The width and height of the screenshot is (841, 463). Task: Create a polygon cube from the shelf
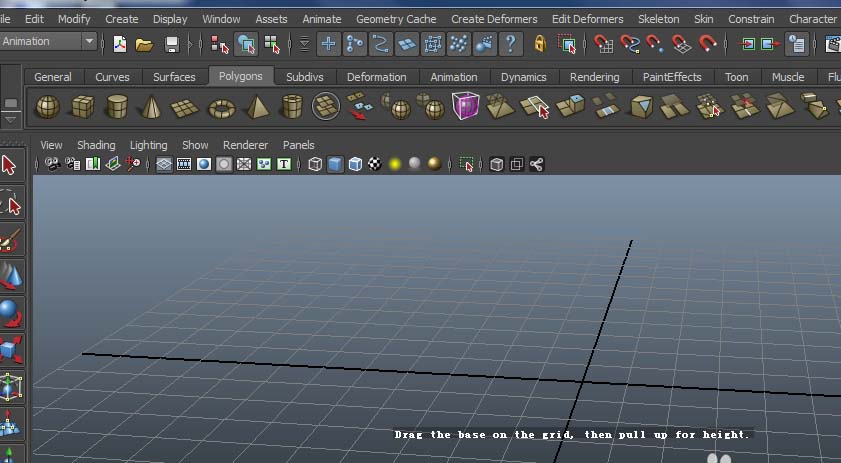pyautogui.click(x=82, y=106)
